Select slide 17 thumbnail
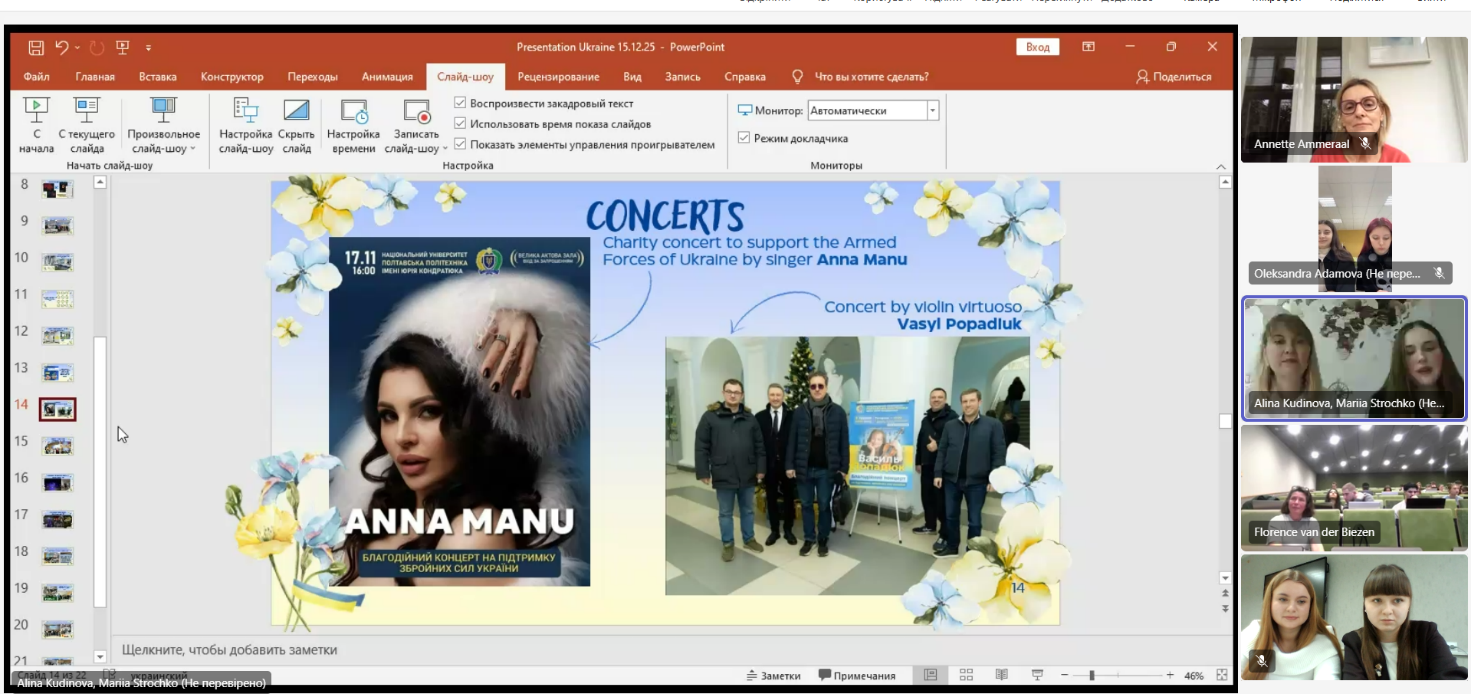This screenshot has width=1471, height=694. tap(58, 519)
